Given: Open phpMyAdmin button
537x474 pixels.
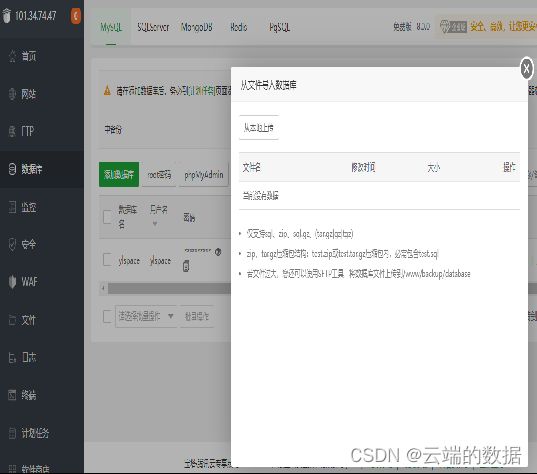Looking at the screenshot, I should tap(204, 175).
